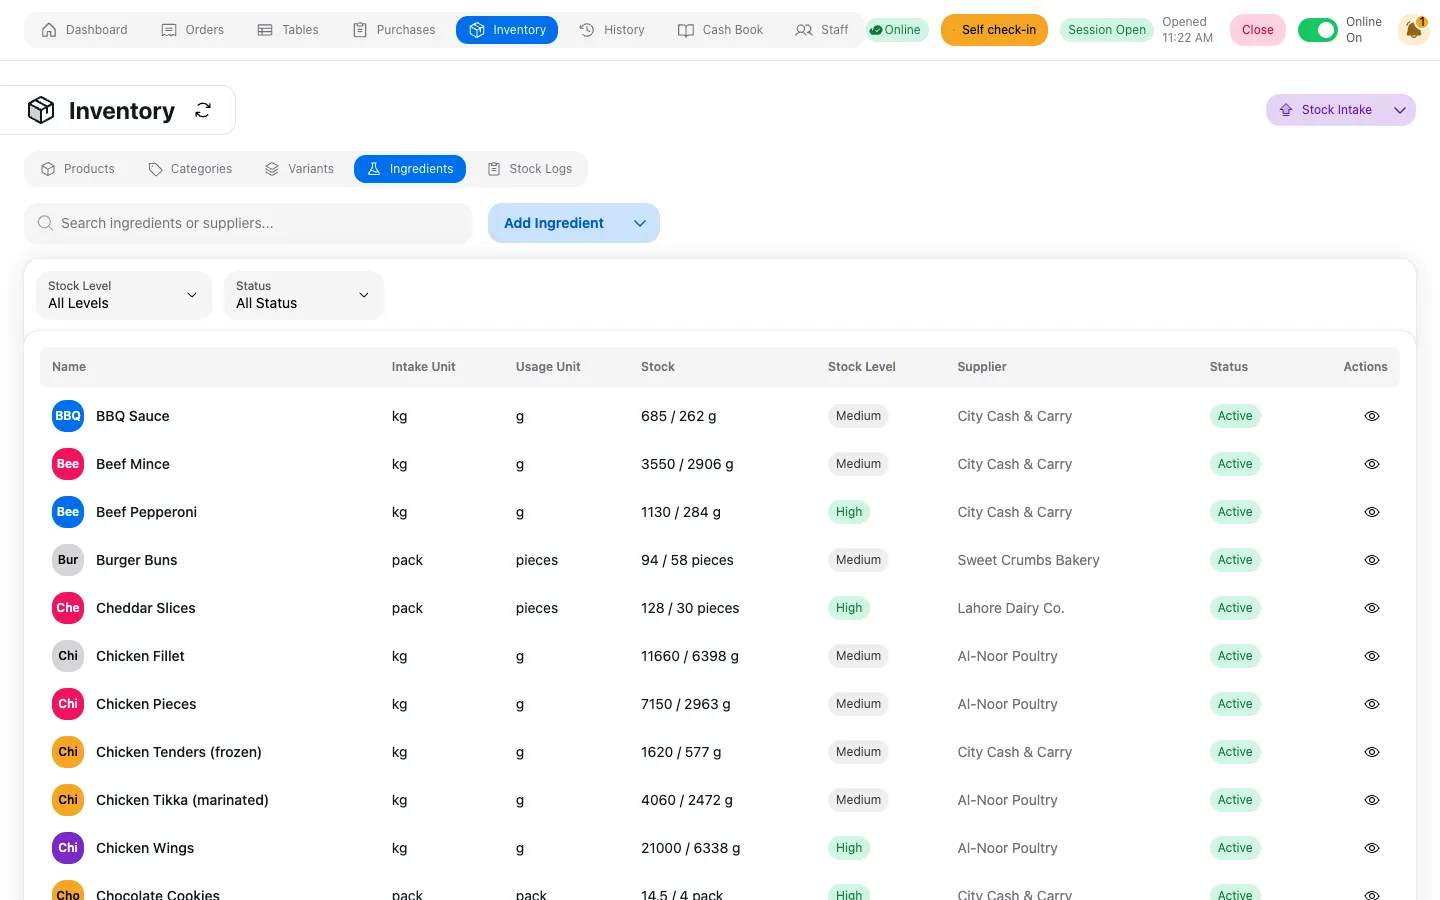
Task: Switch to the Categories tab
Action: 190,169
